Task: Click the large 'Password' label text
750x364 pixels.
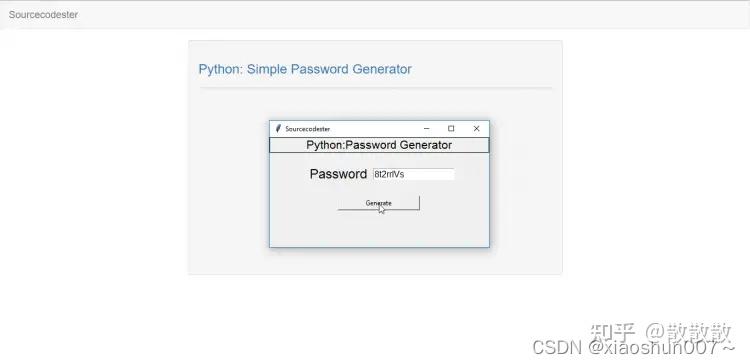Action: click(x=338, y=174)
